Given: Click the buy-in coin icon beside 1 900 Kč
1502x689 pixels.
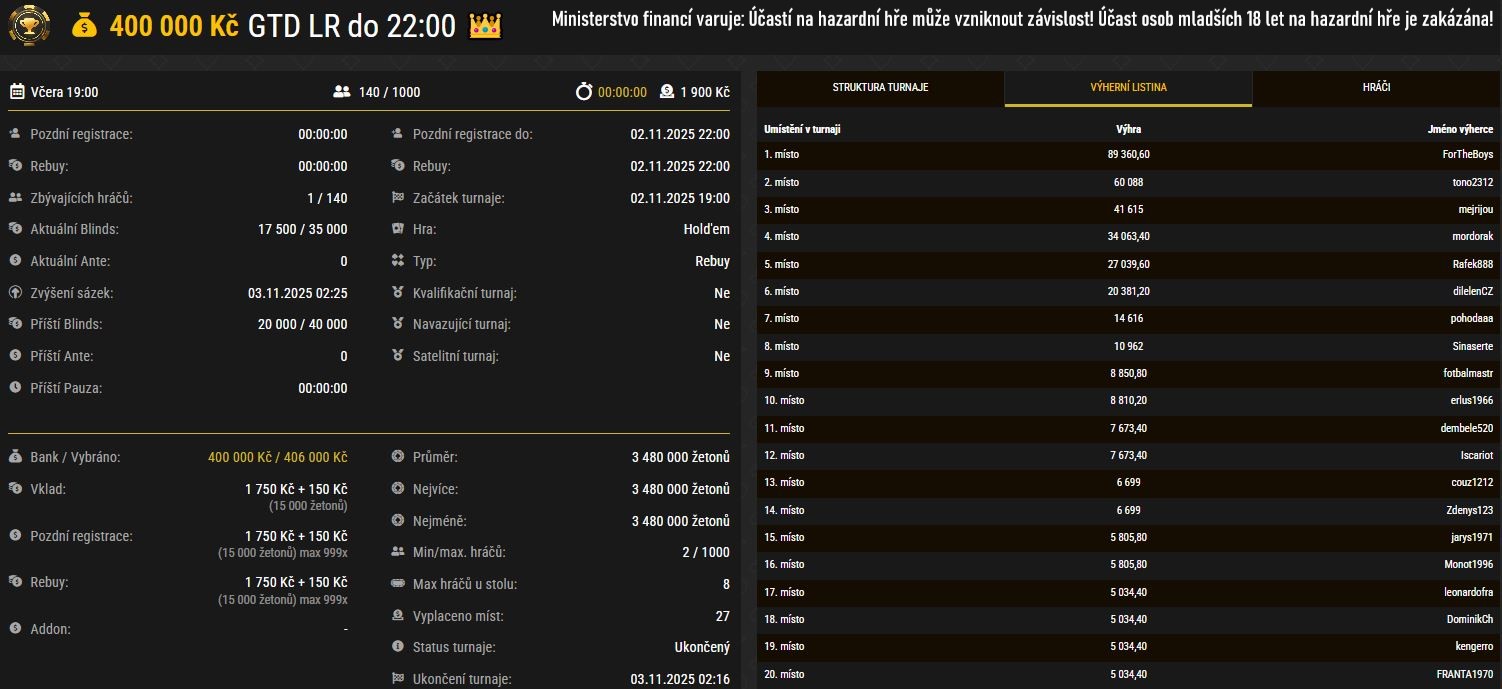Looking at the screenshot, I should click(x=667, y=92).
